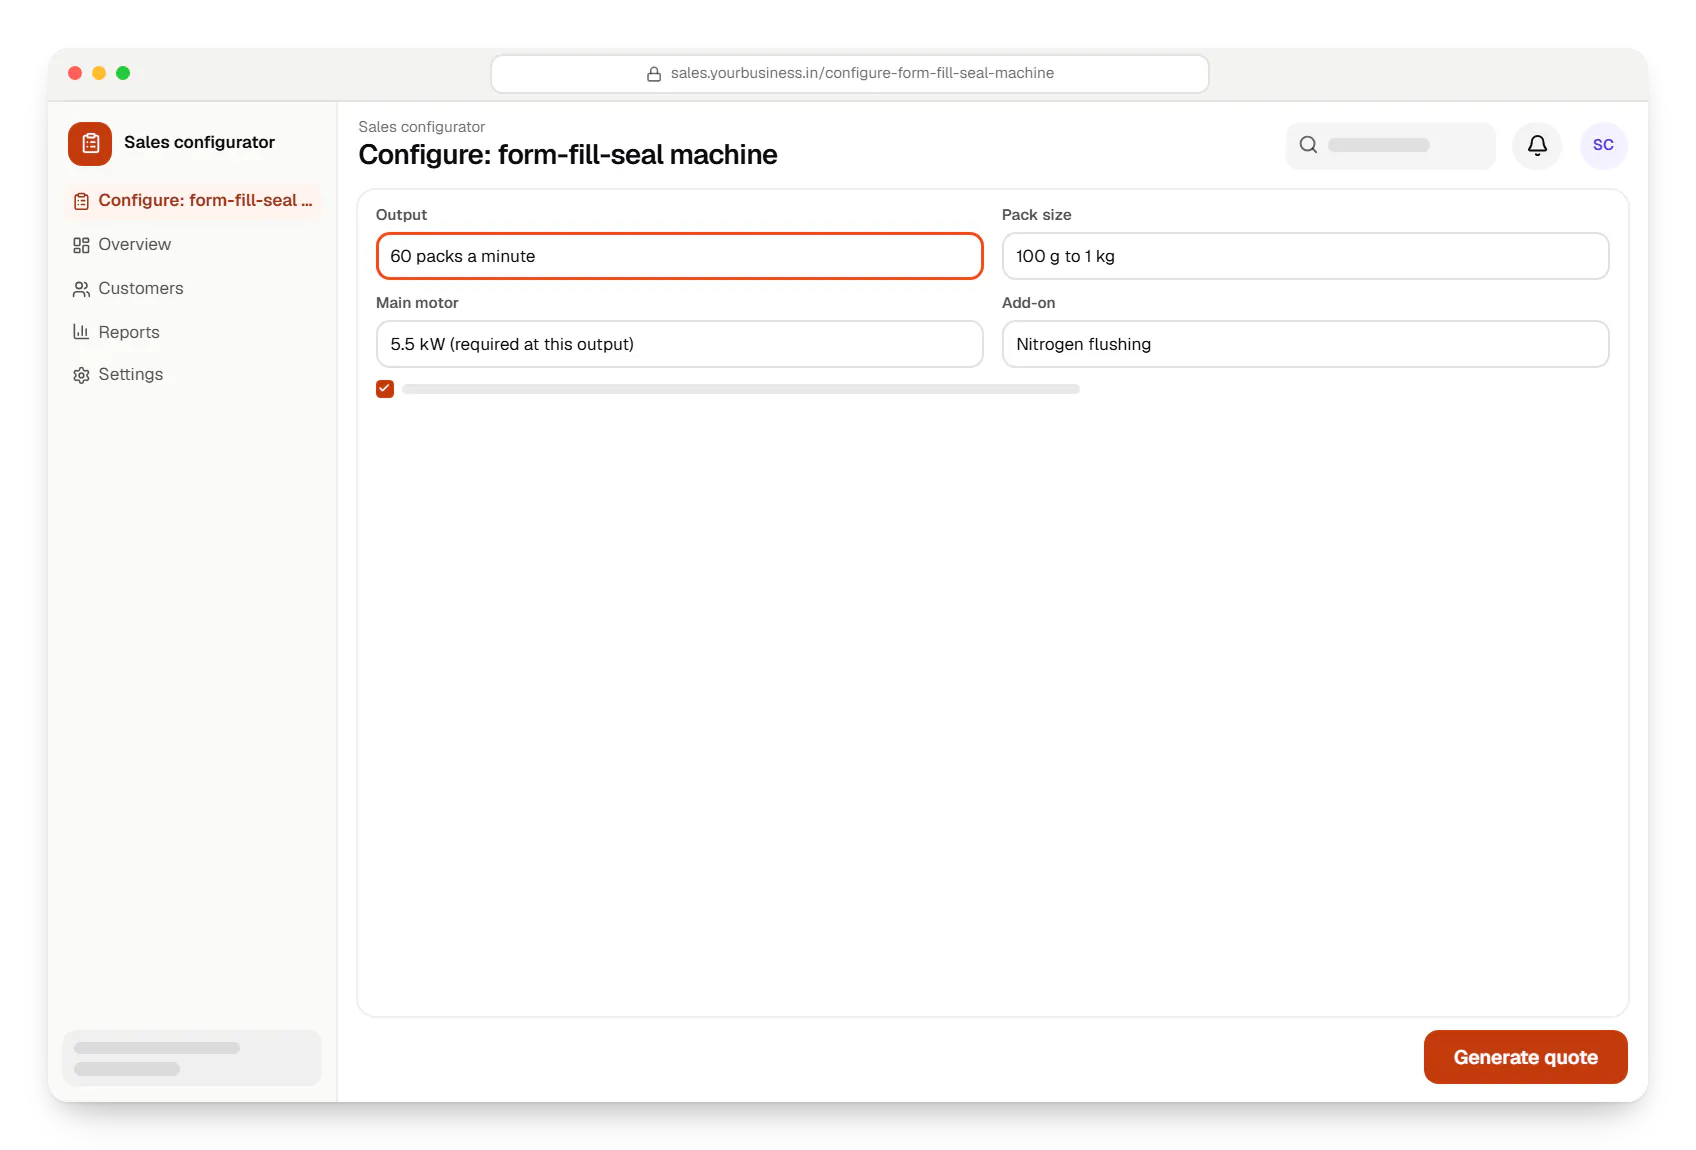Open the Pack size field showing 100 g to 1 kg
This screenshot has width=1696, height=1150.
[x=1305, y=256]
